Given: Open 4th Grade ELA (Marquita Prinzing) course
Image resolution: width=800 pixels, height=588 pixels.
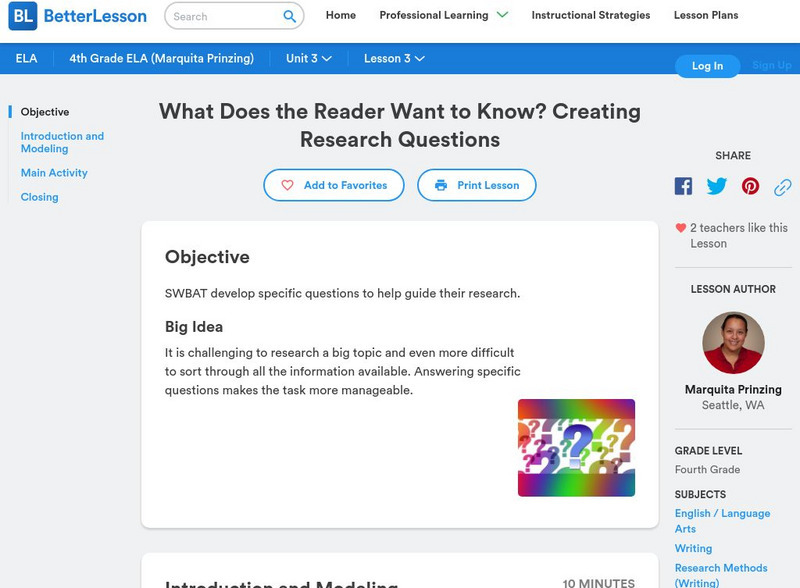Looking at the screenshot, I should click(x=161, y=59).
